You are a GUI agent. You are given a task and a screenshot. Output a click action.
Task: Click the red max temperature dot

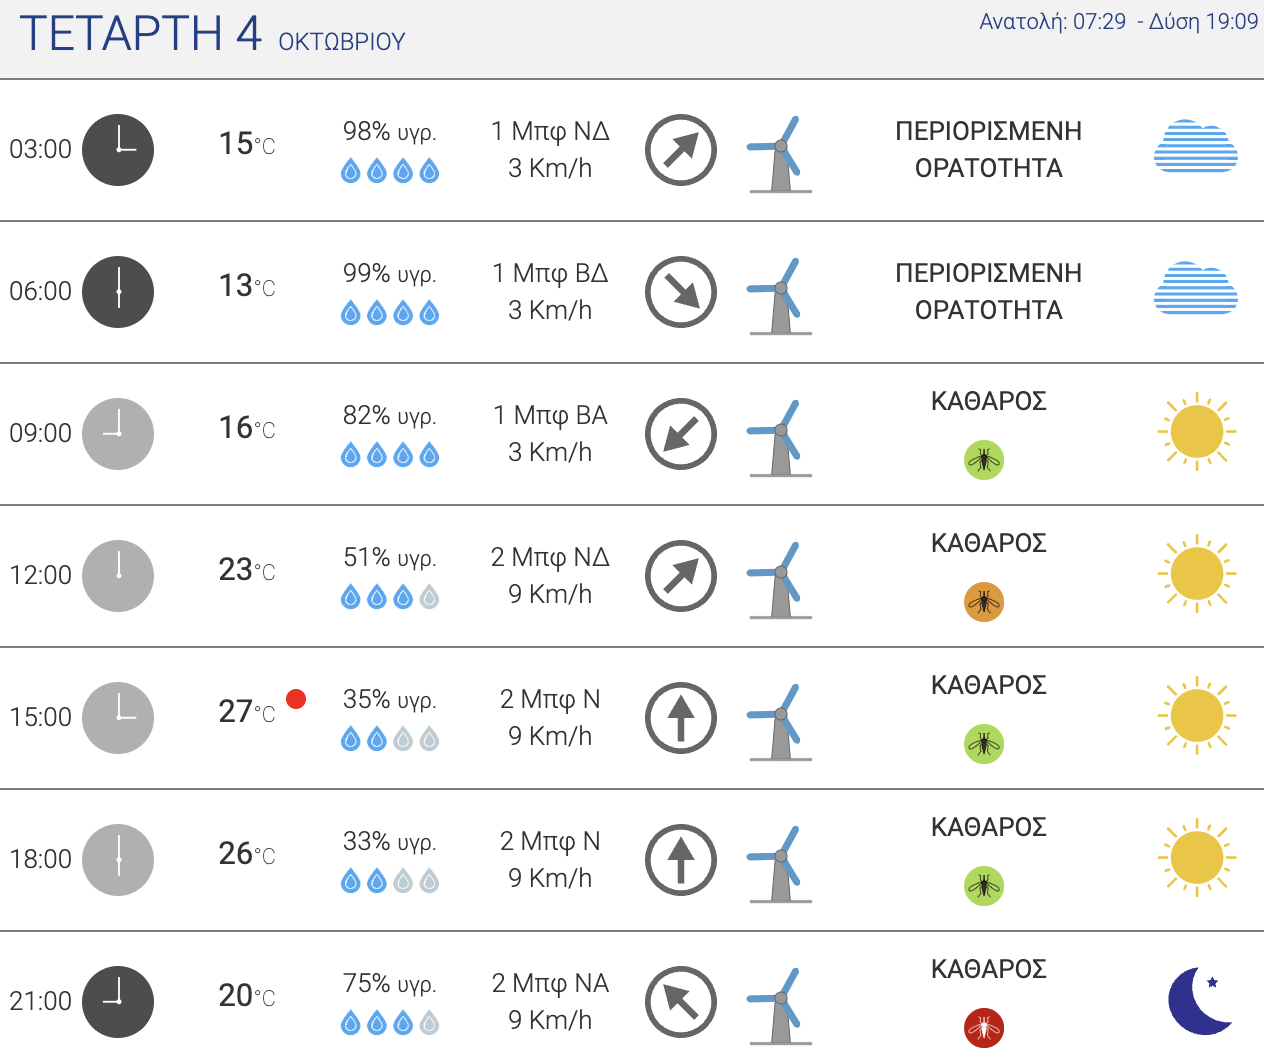tap(296, 699)
